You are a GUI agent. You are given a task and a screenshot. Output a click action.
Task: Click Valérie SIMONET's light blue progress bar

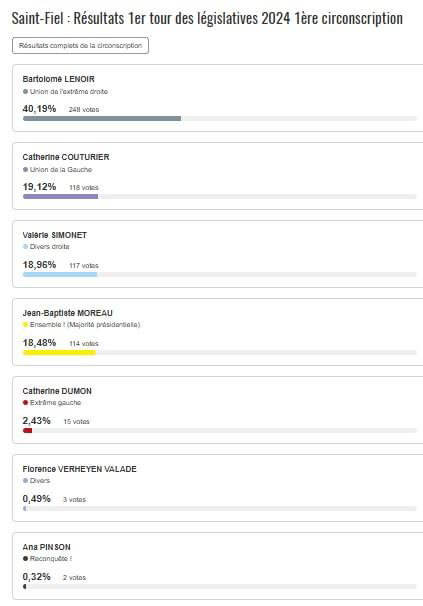pyautogui.click(x=60, y=275)
